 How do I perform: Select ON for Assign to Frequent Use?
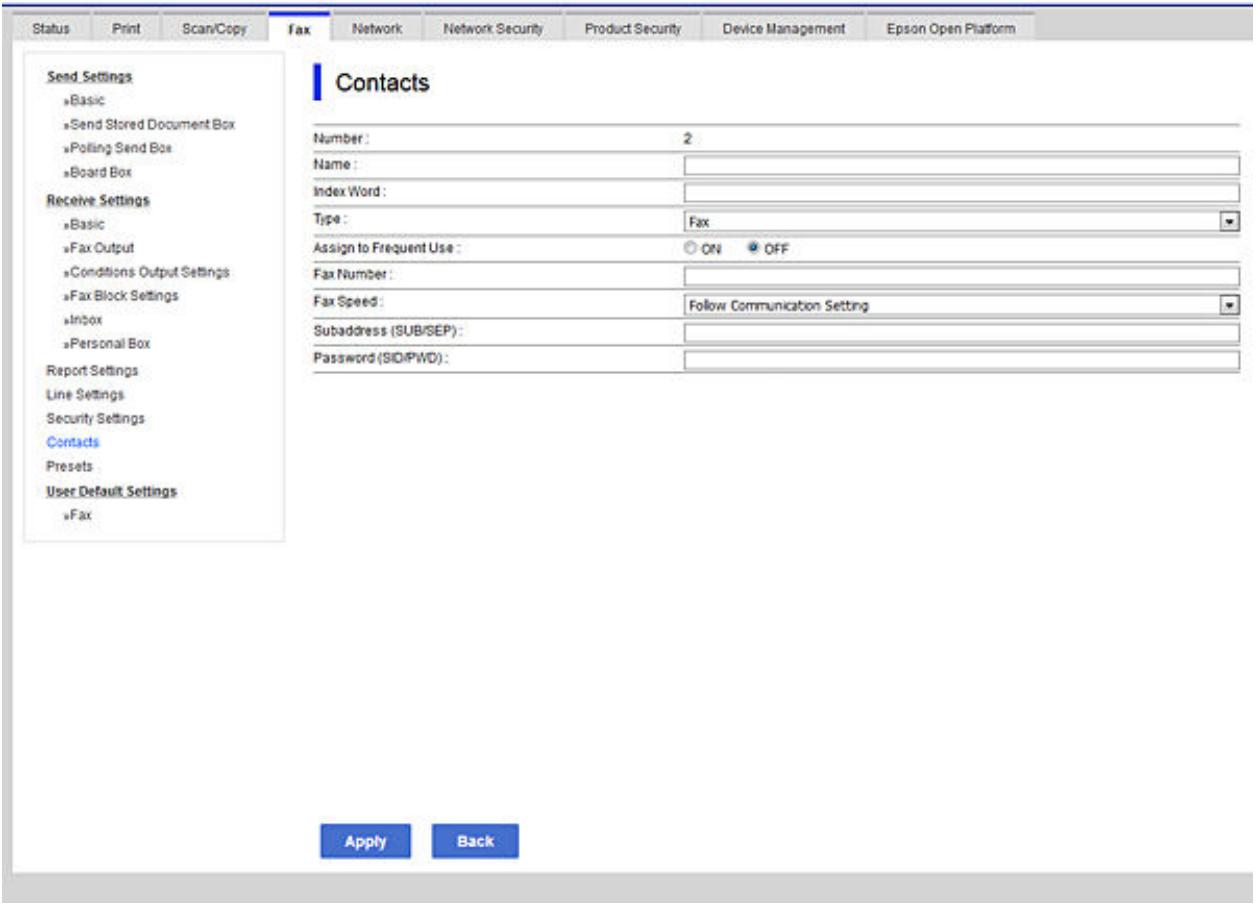pyautogui.click(x=691, y=249)
